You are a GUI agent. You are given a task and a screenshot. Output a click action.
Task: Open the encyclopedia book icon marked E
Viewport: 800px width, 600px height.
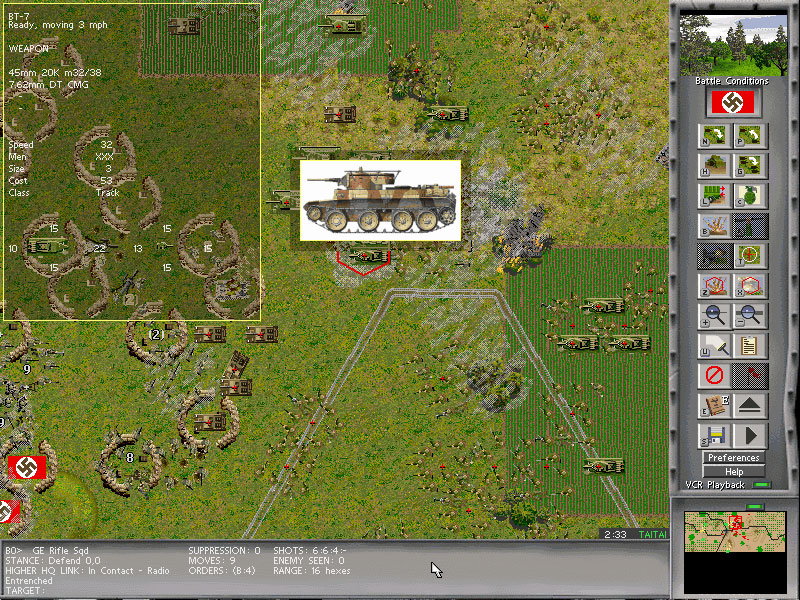click(x=715, y=406)
